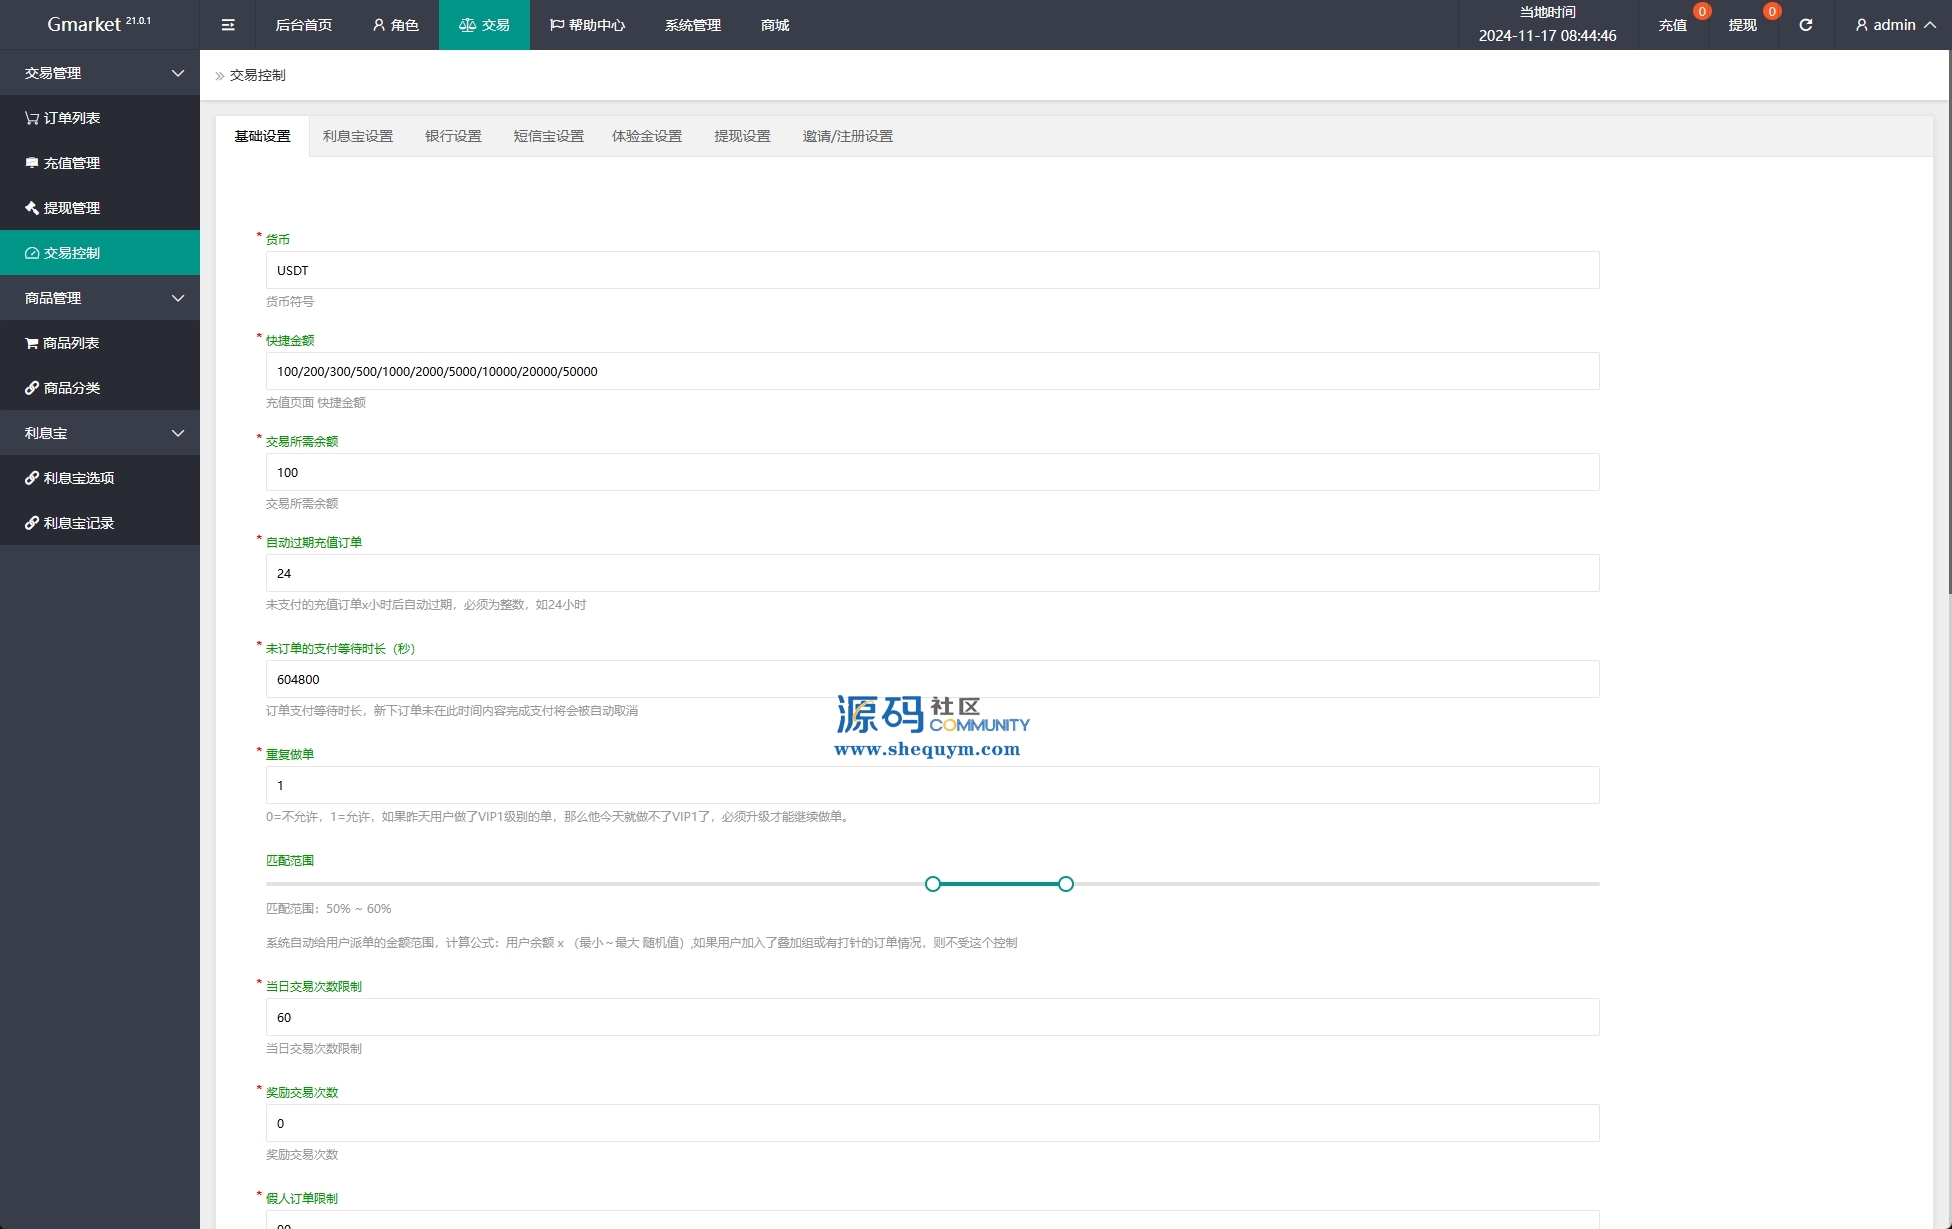
Task: Open 商品列表 in sidebar
Action: pos(70,343)
